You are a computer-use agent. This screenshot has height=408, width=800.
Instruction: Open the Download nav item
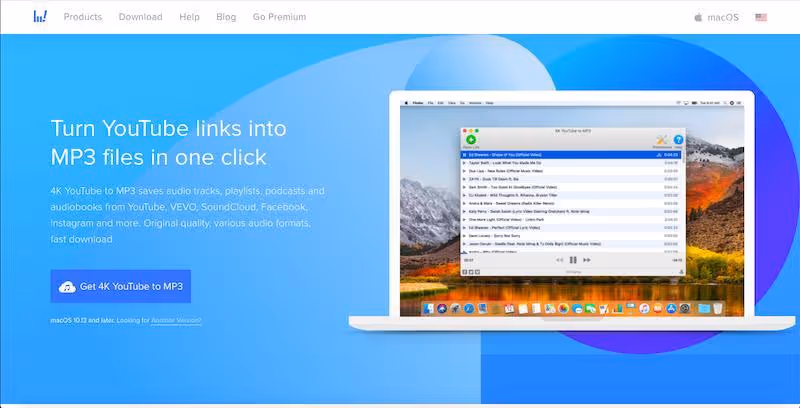click(140, 17)
